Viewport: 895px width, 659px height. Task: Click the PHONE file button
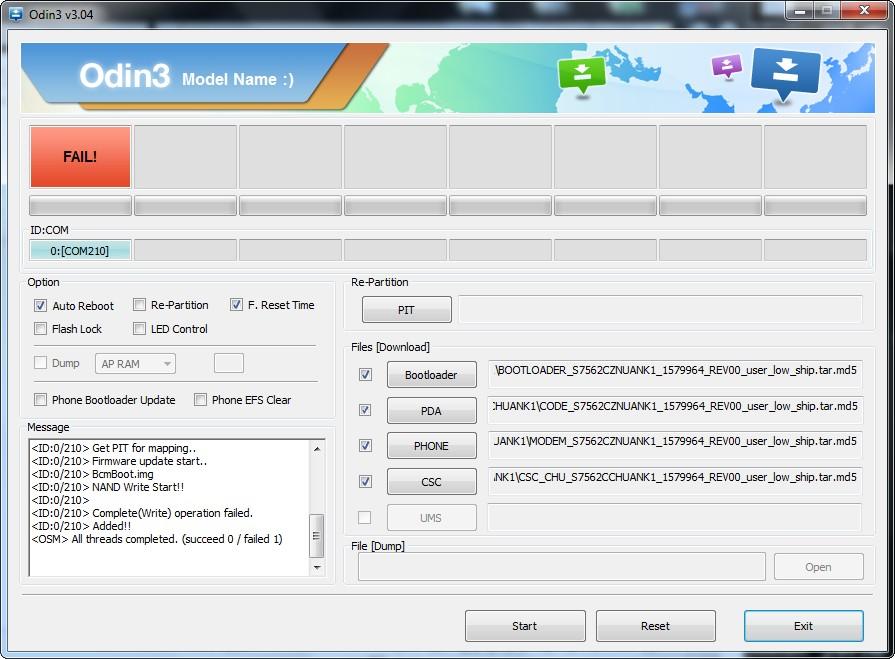point(432,446)
